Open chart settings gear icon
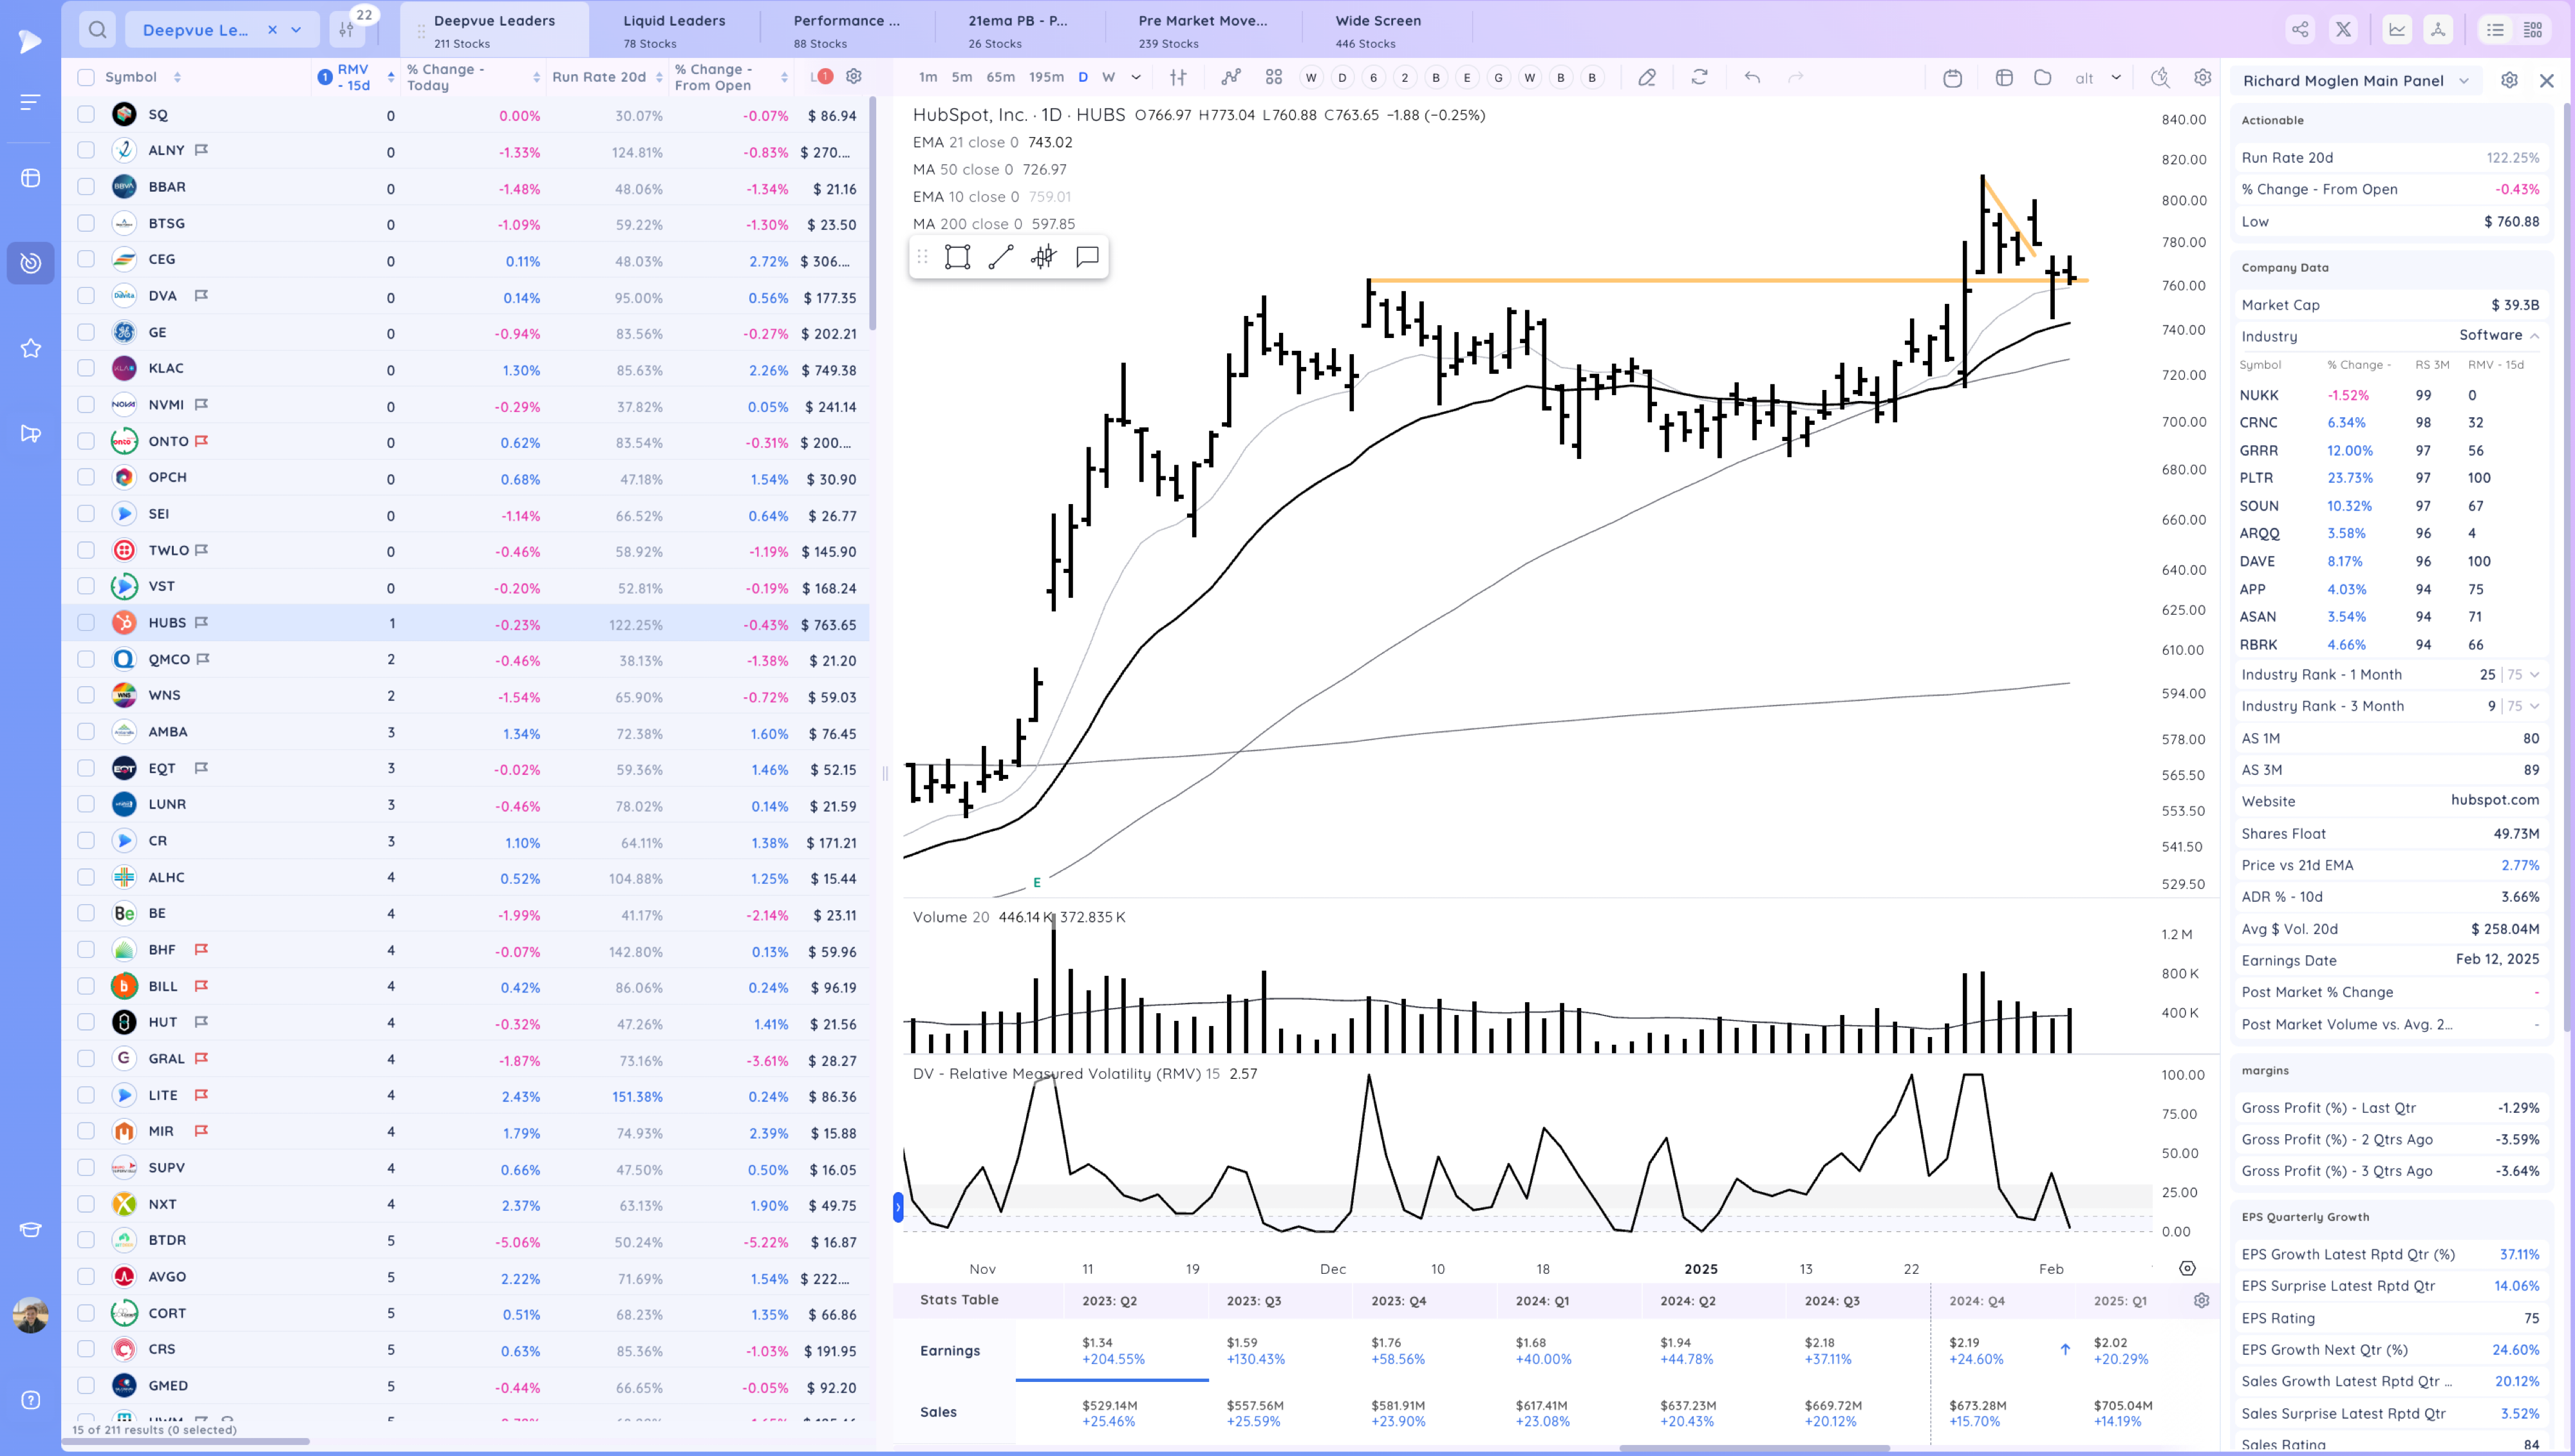The image size is (2575, 1456). click(x=2202, y=77)
